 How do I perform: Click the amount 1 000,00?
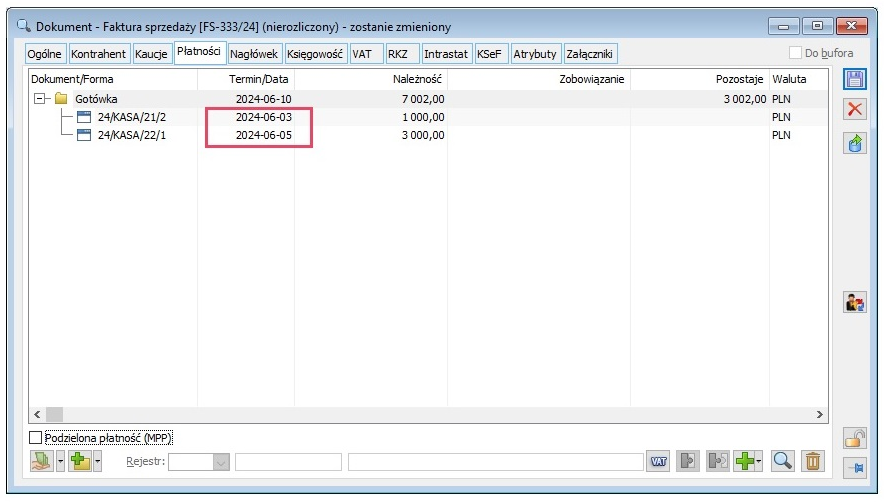pos(423,117)
